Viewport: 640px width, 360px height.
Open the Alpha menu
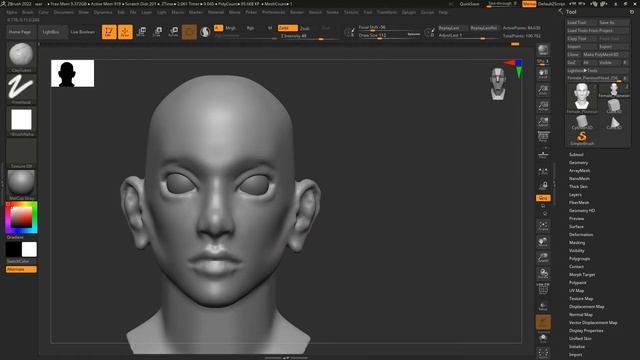[12, 12]
